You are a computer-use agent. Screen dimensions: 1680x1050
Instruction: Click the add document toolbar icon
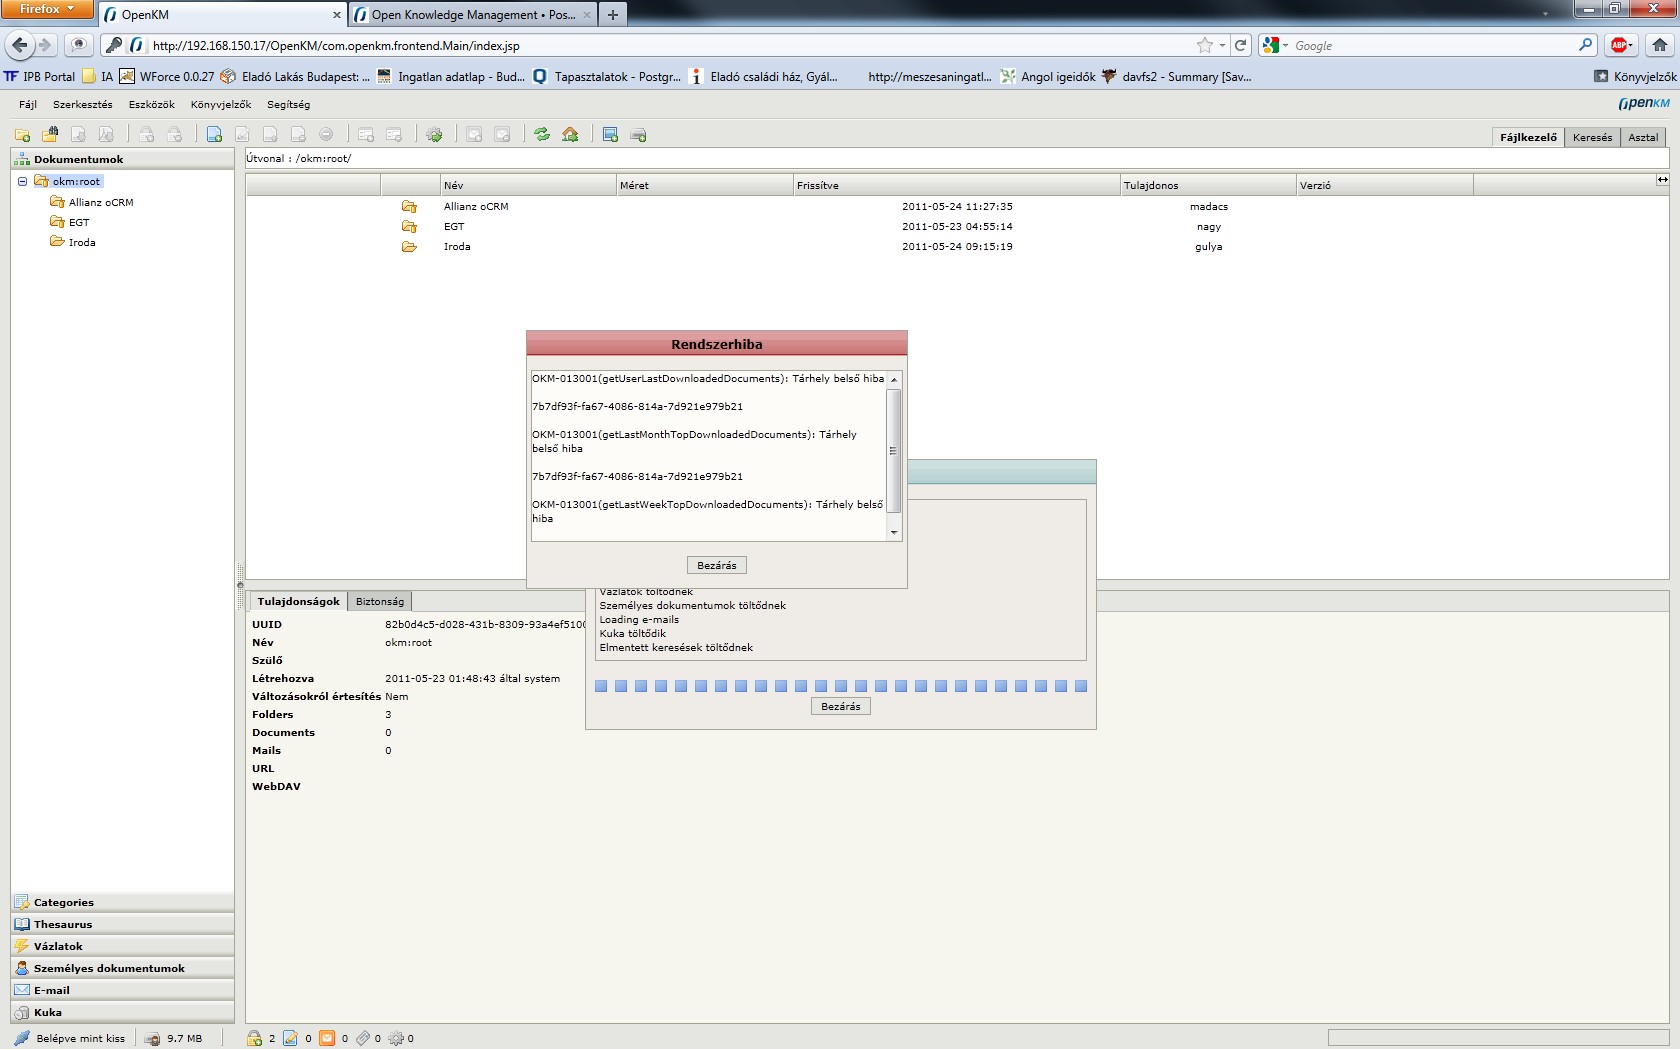click(x=214, y=135)
